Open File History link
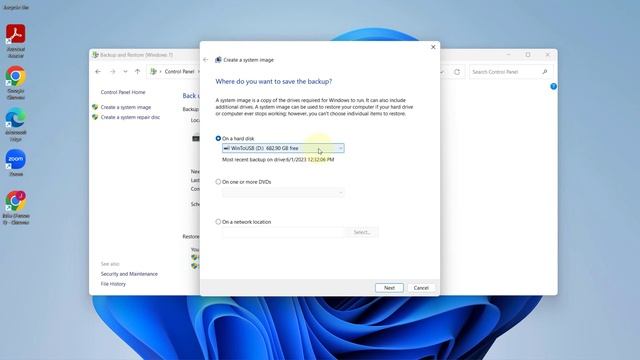 coord(113,284)
